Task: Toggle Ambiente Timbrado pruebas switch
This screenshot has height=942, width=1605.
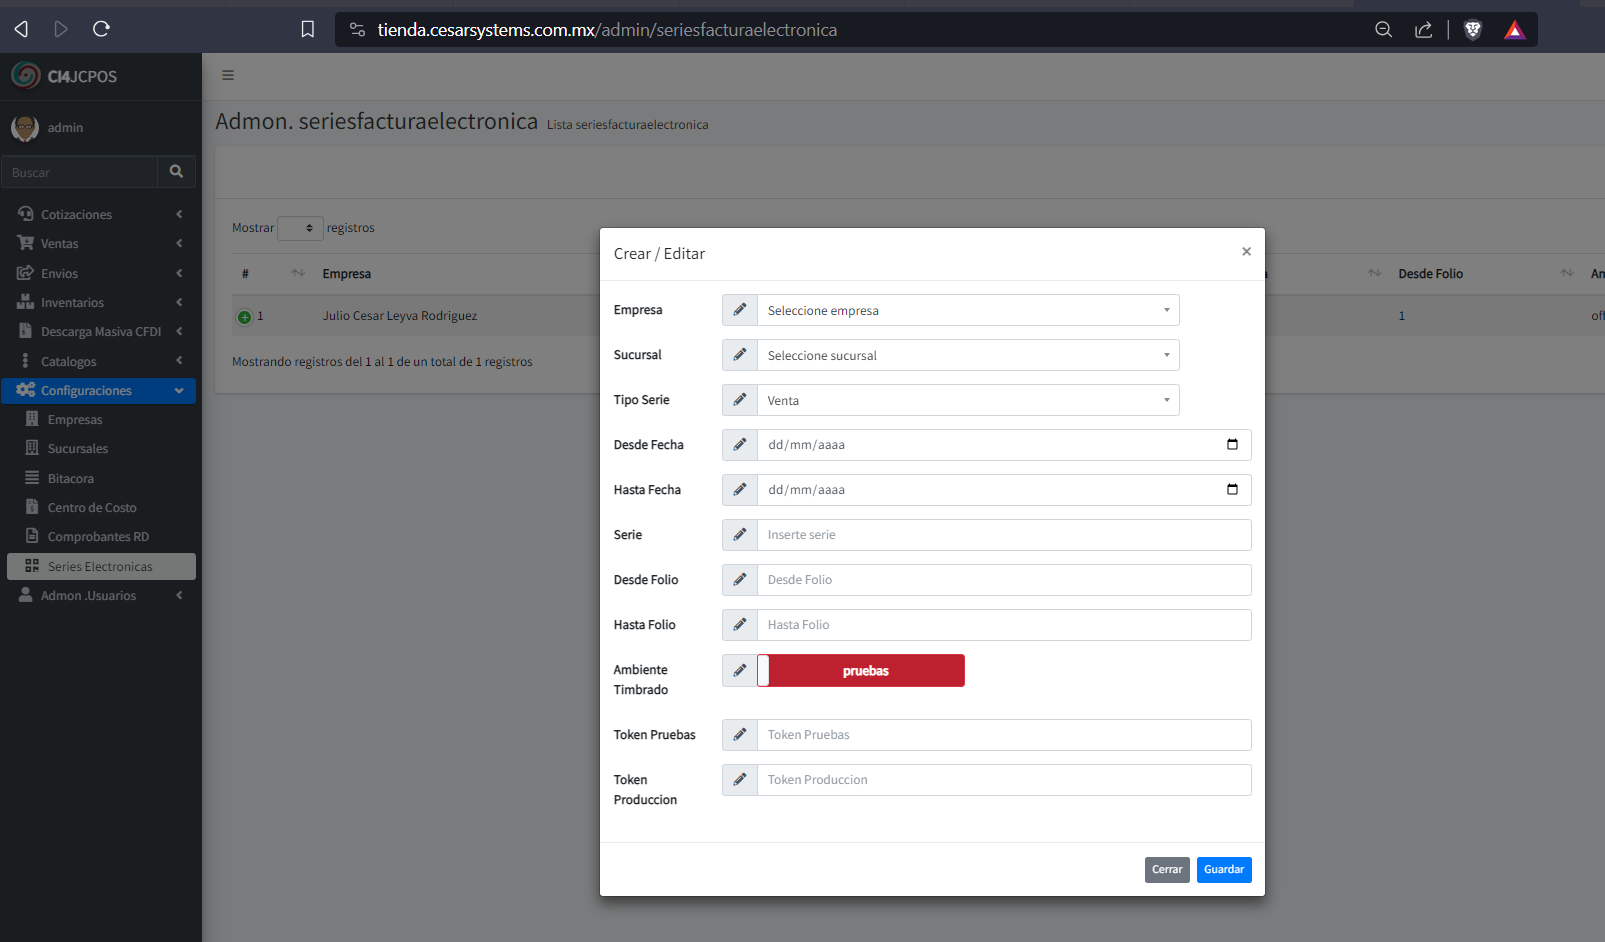Action: (x=861, y=671)
